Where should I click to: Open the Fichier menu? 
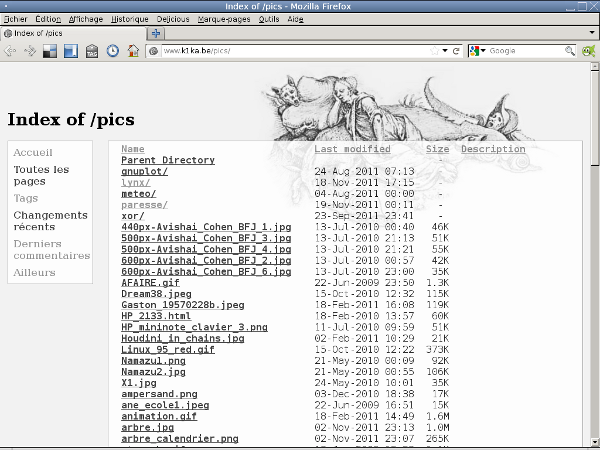coord(16,19)
